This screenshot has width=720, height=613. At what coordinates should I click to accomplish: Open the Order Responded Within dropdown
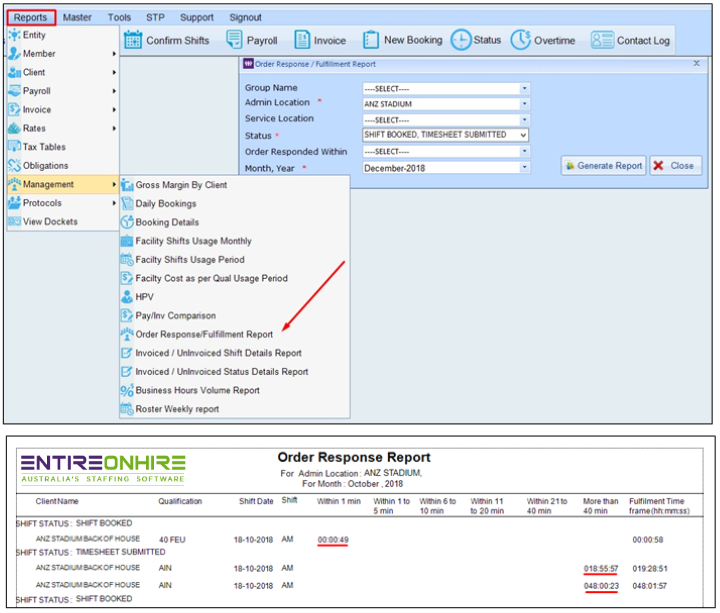click(524, 151)
